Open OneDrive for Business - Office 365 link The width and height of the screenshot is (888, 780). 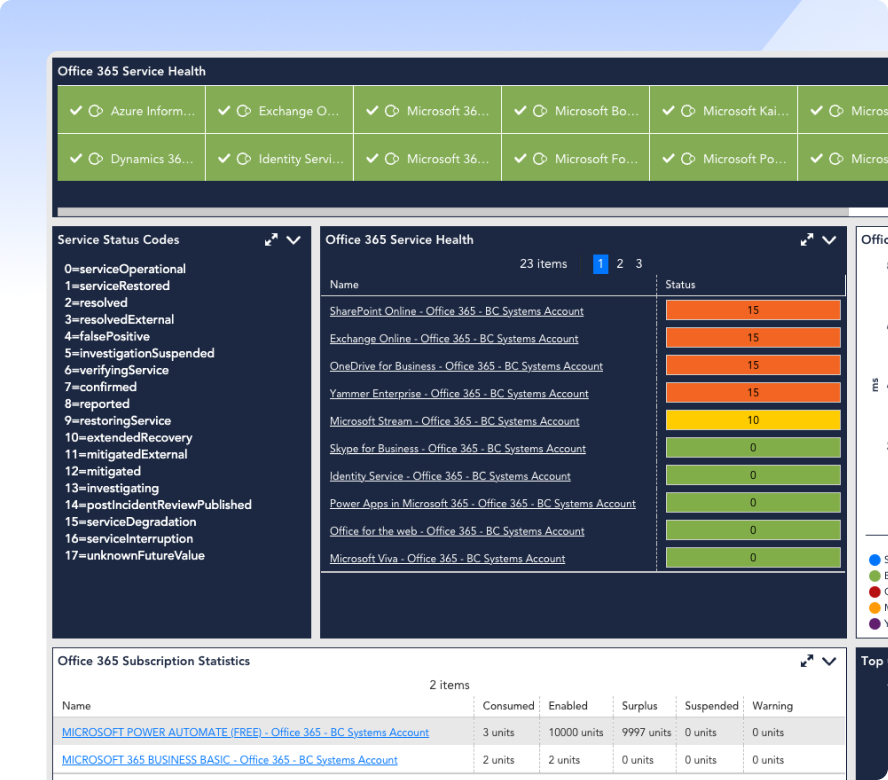click(466, 366)
